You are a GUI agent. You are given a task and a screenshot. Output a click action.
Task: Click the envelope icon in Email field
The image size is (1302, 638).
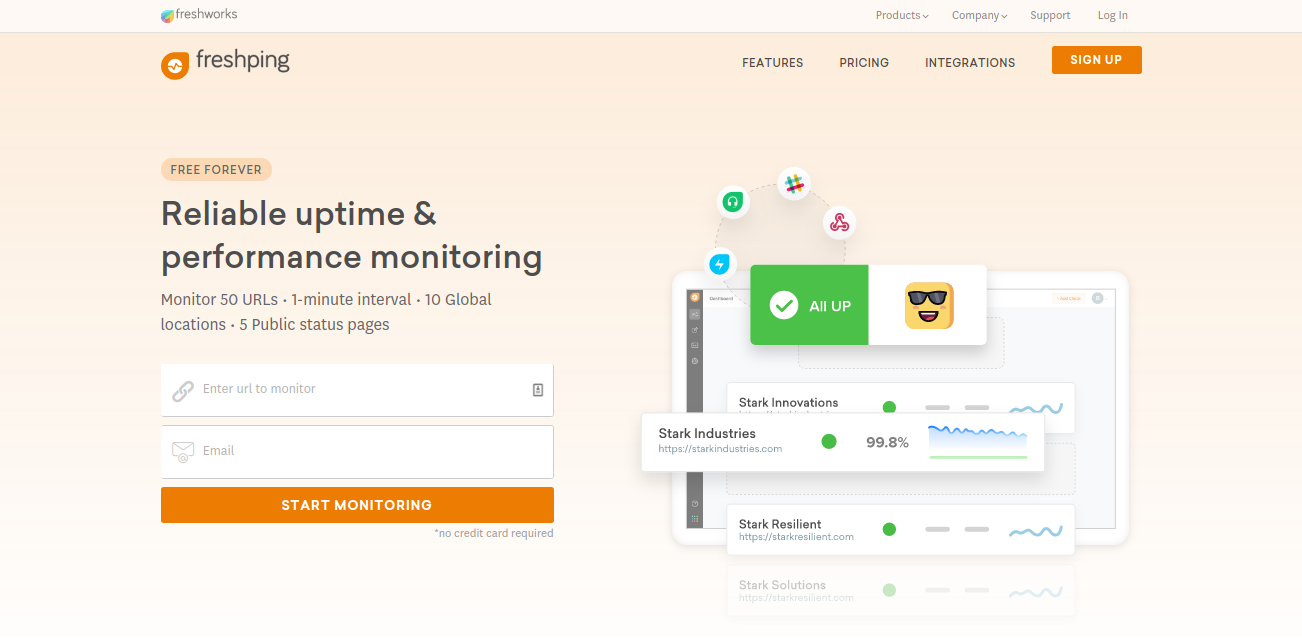click(183, 452)
